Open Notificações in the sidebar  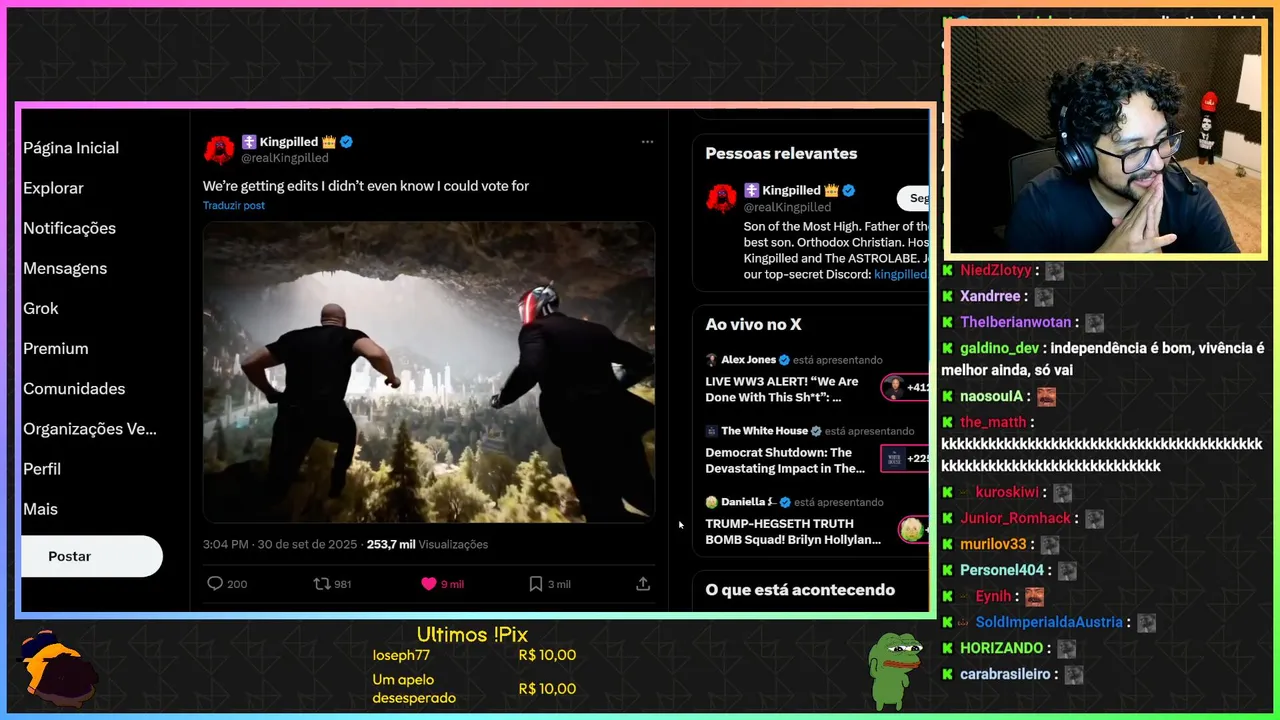click(x=69, y=228)
